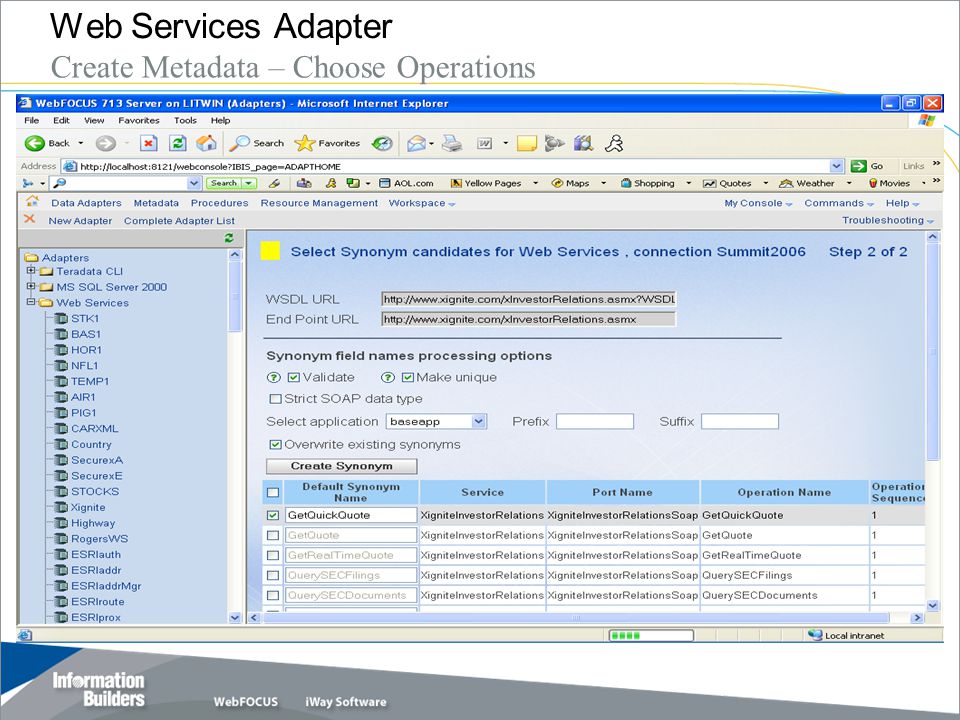The width and height of the screenshot is (960, 720).
Task: Open the My Console dropdown menu
Action: (758, 203)
